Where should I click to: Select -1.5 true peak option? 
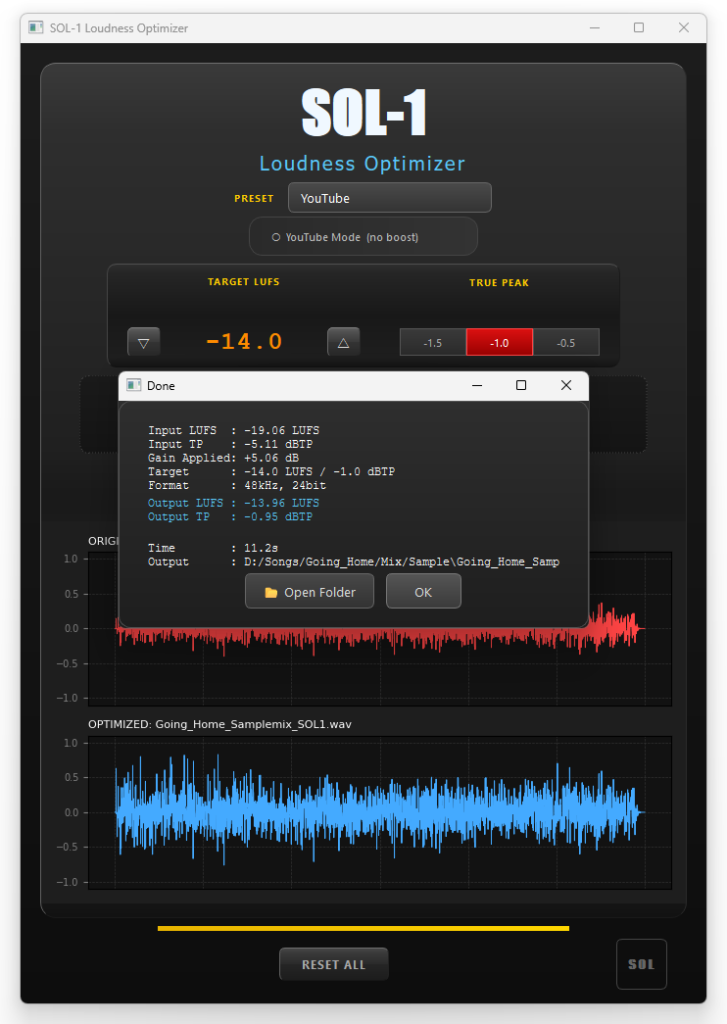click(432, 342)
